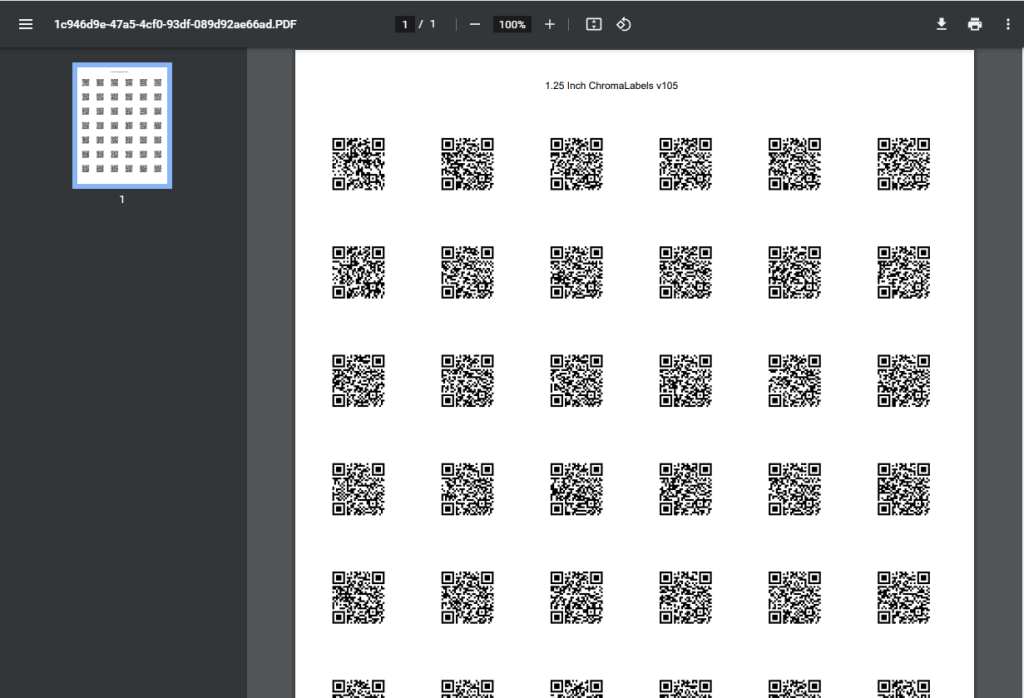Zoom in using the plus icon
Image resolution: width=1024 pixels, height=698 pixels.
click(549, 24)
